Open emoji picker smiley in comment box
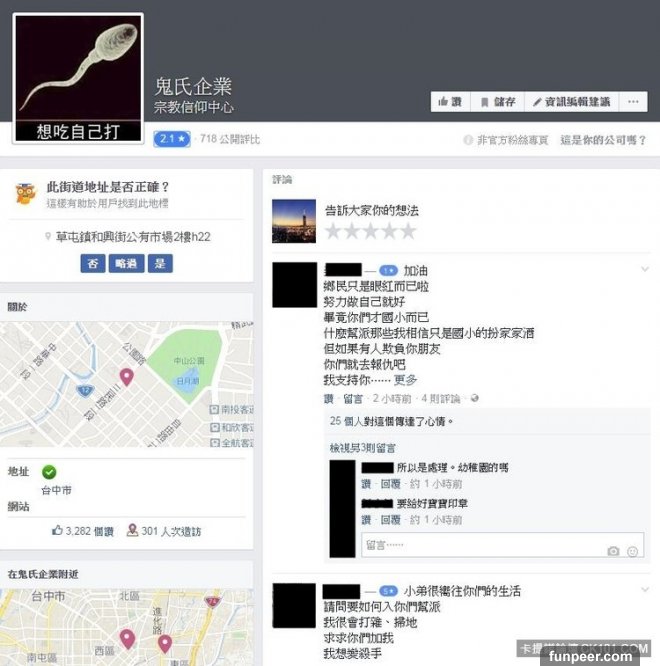This screenshot has height=666, width=660. pyautogui.click(x=632, y=551)
